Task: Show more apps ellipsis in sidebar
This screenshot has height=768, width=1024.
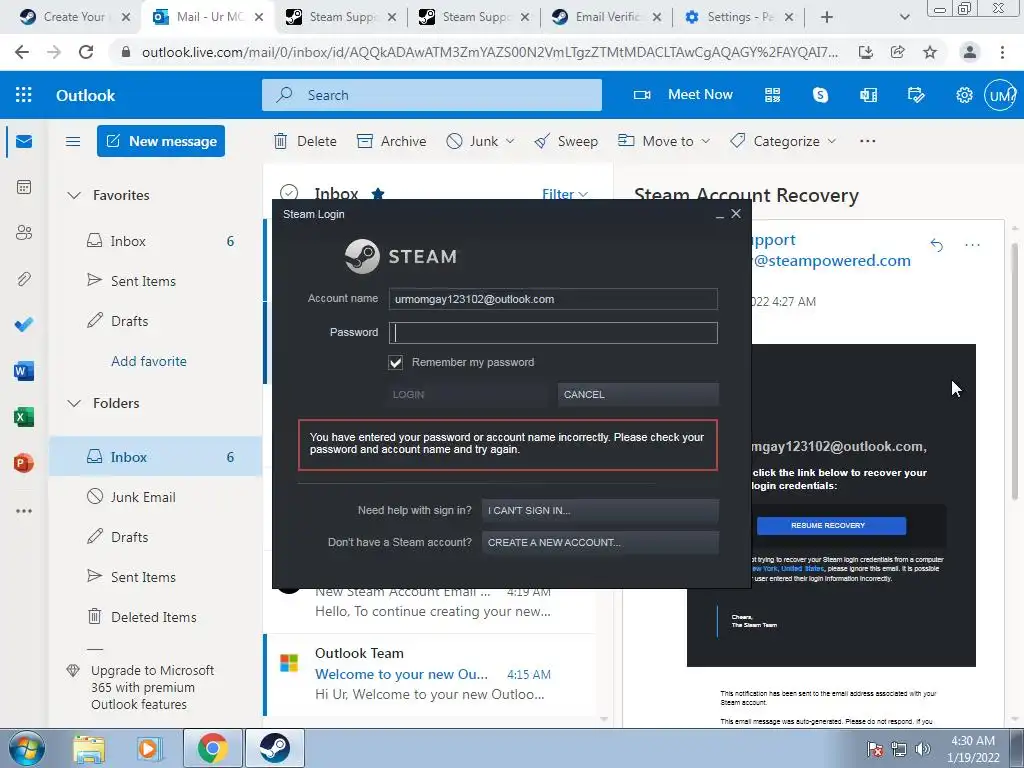Action: pyautogui.click(x=24, y=511)
